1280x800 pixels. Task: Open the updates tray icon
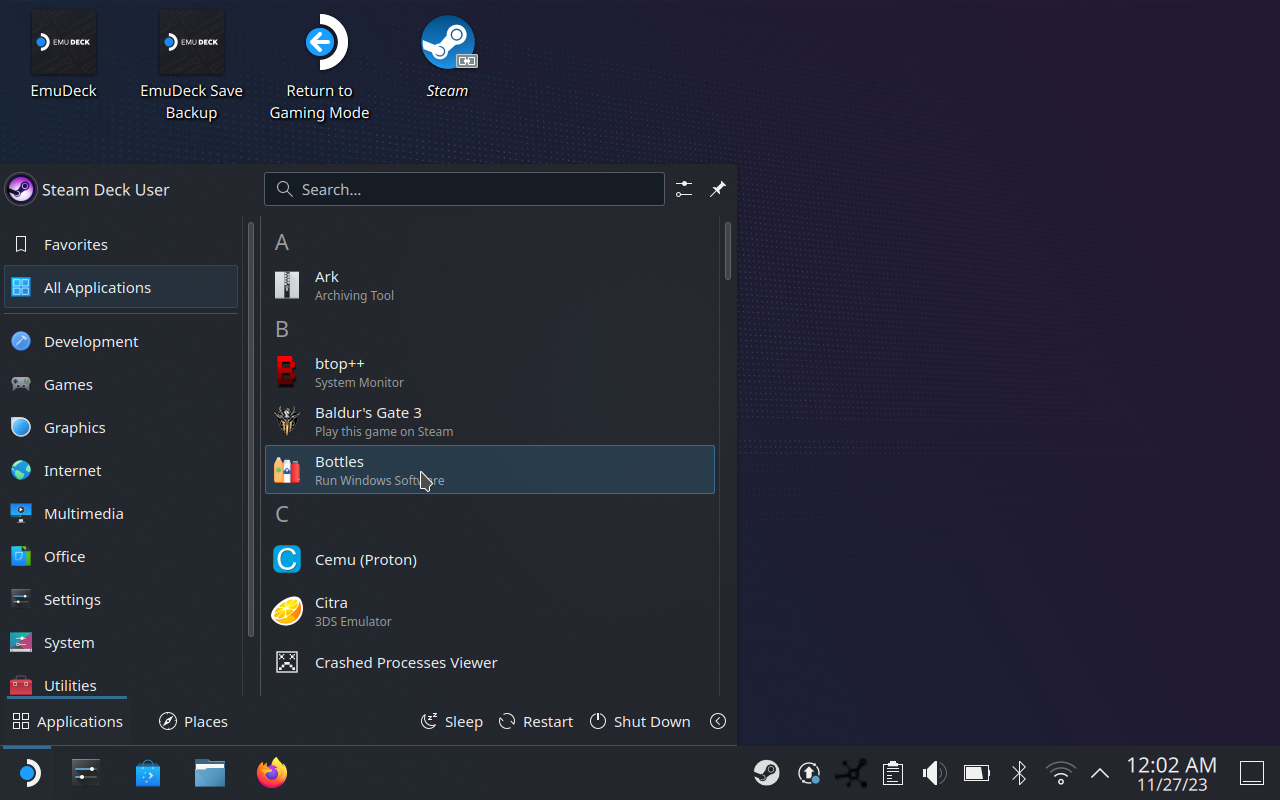click(x=809, y=773)
